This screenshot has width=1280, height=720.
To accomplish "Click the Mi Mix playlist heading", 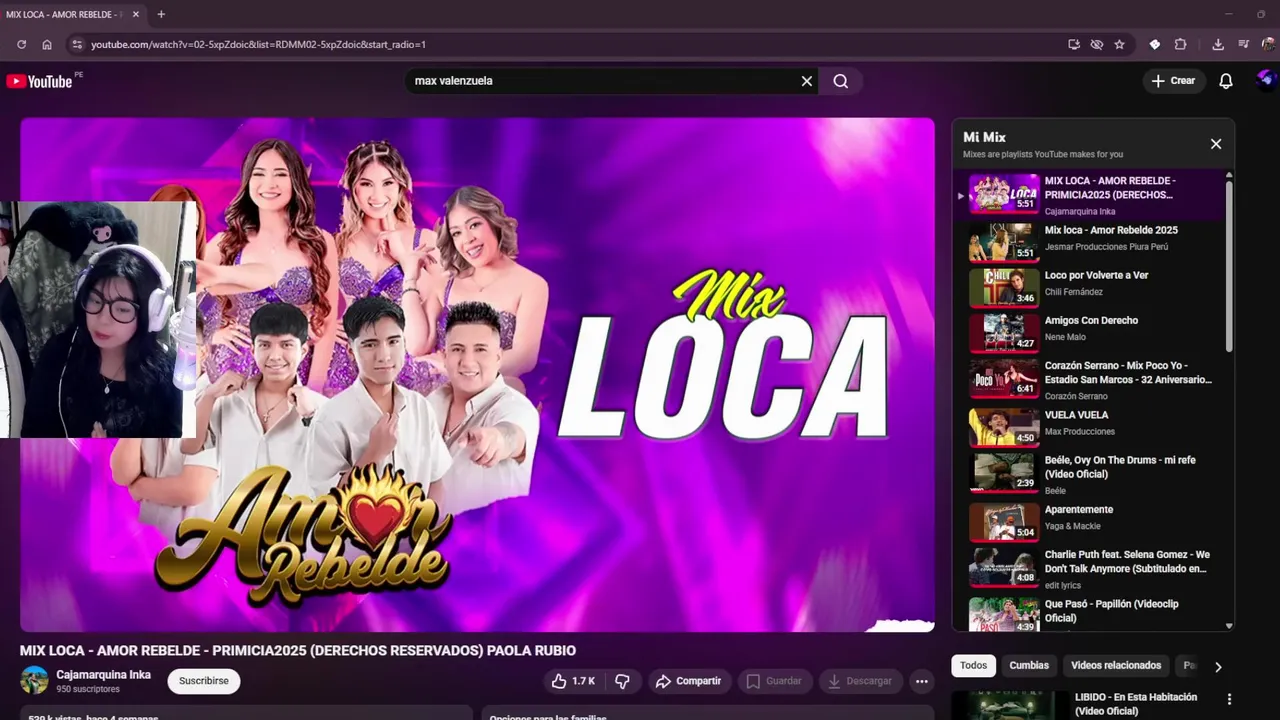I will [984, 137].
